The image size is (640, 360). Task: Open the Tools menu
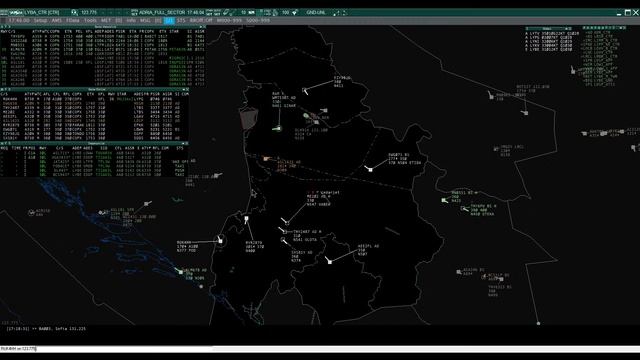tap(90, 20)
